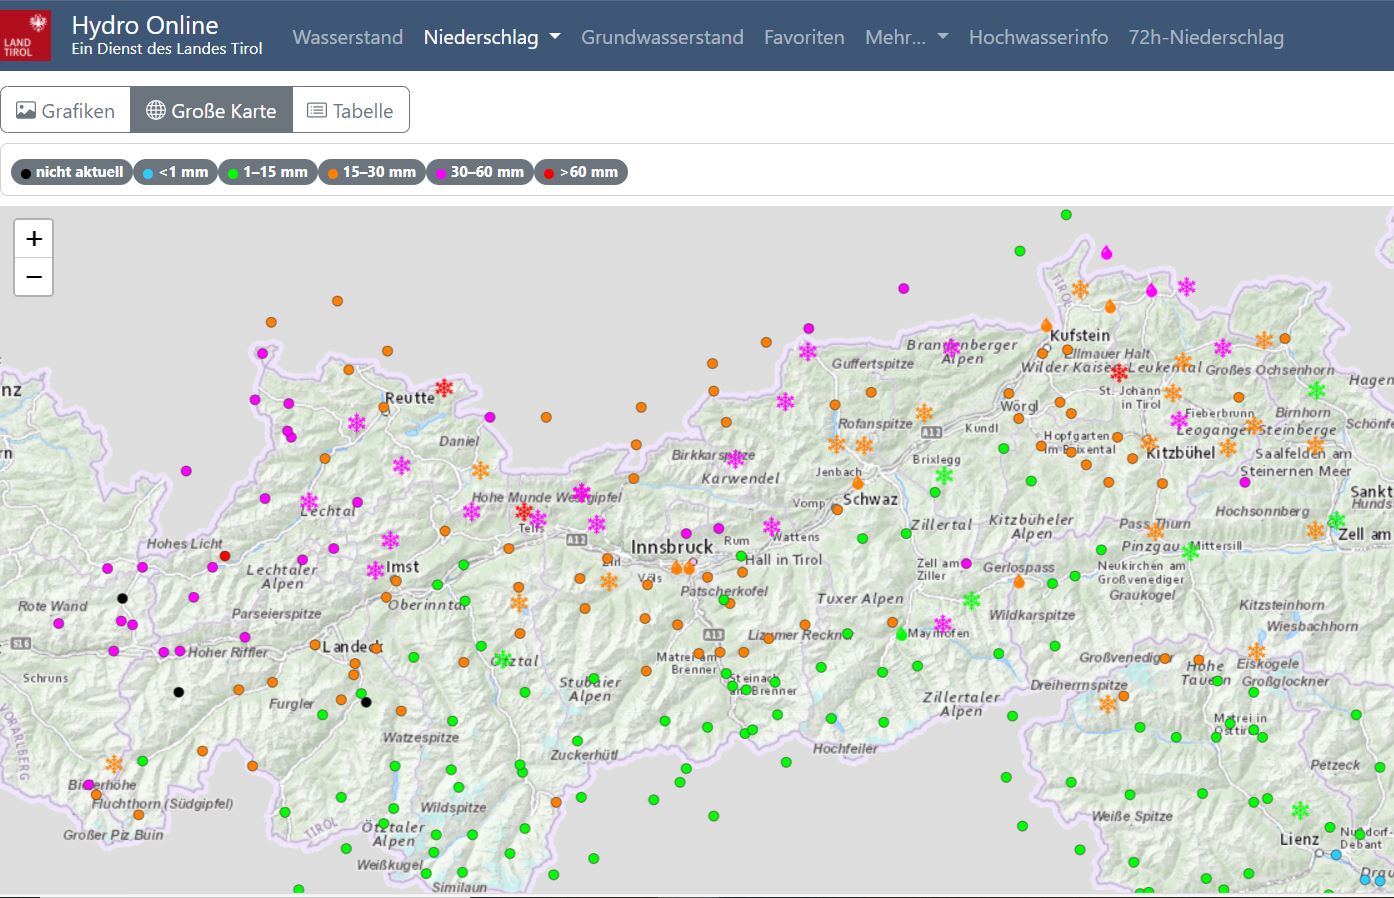This screenshot has height=898, width=1394.
Task: Click orange snowflake station above Bielerhöhe
Action: tap(114, 764)
